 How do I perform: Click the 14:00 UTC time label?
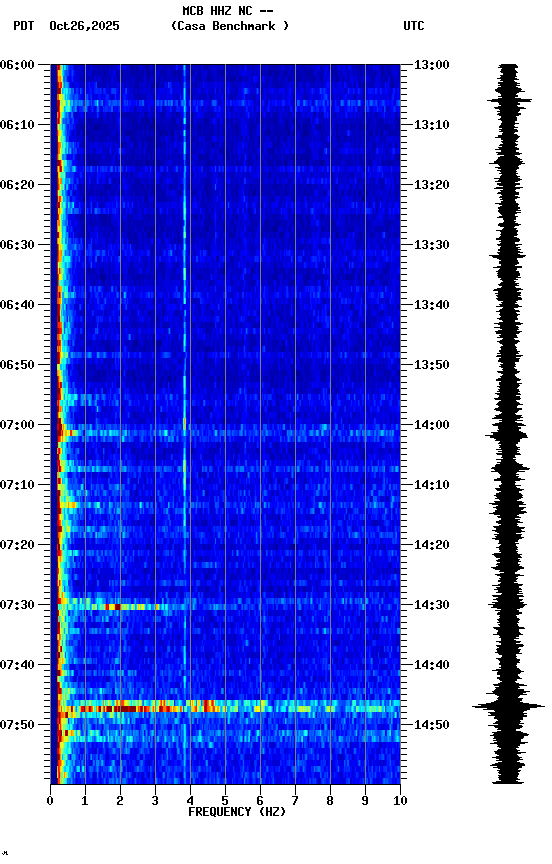point(432,425)
